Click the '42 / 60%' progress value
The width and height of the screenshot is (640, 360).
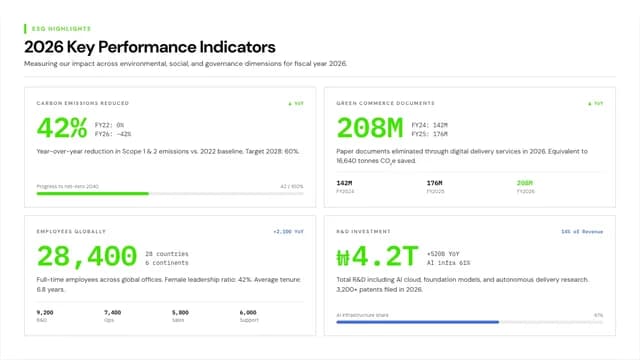(292, 186)
